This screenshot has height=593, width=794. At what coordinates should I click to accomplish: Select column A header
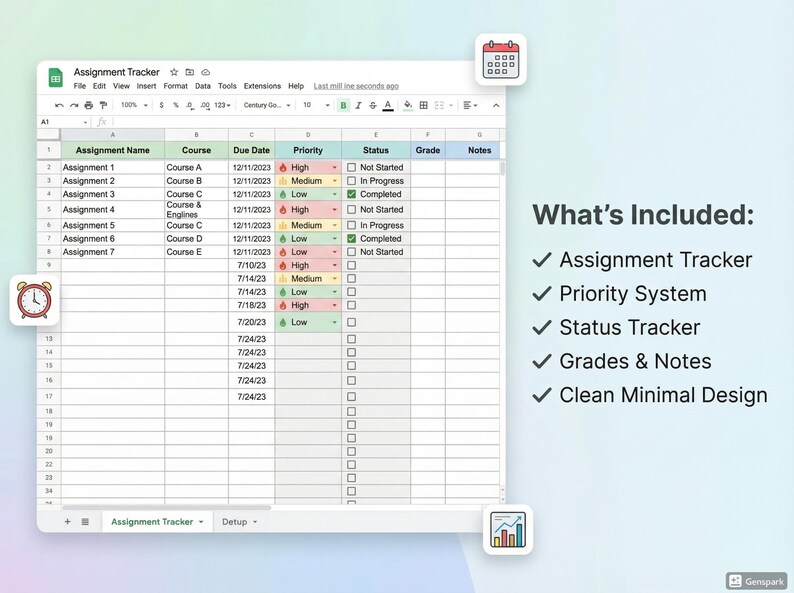(112, 135)
